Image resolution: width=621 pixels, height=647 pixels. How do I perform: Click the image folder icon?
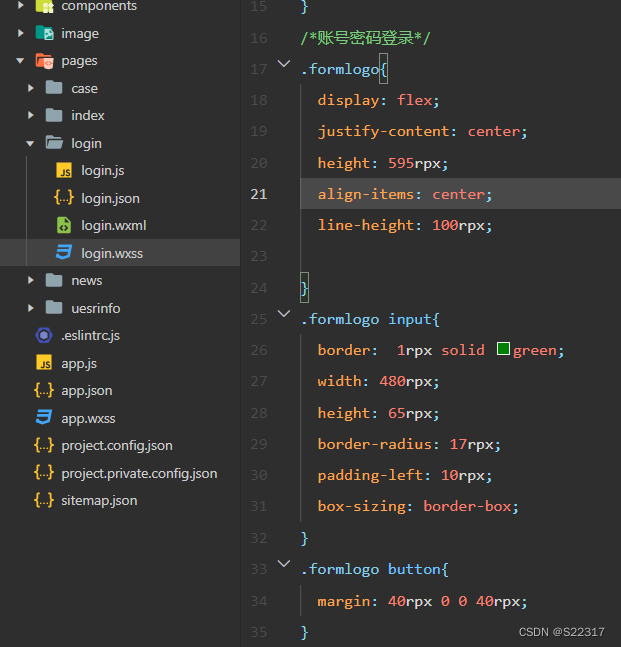point(45,33)
